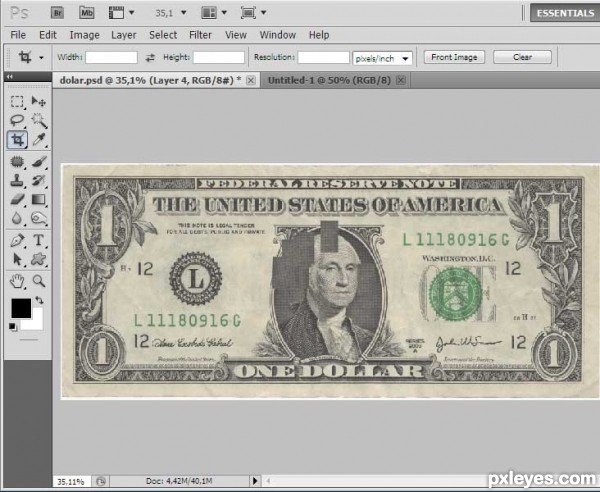Launch Mini Bridge from top bar

pyautogui.click(x=86, y=13)
